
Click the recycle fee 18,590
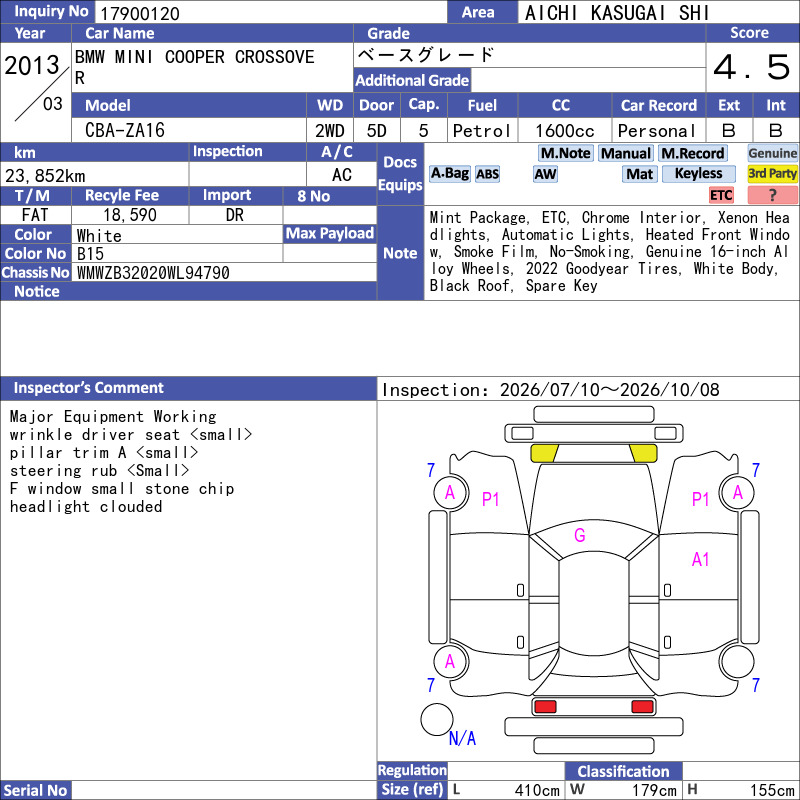[x=130, y=215]
